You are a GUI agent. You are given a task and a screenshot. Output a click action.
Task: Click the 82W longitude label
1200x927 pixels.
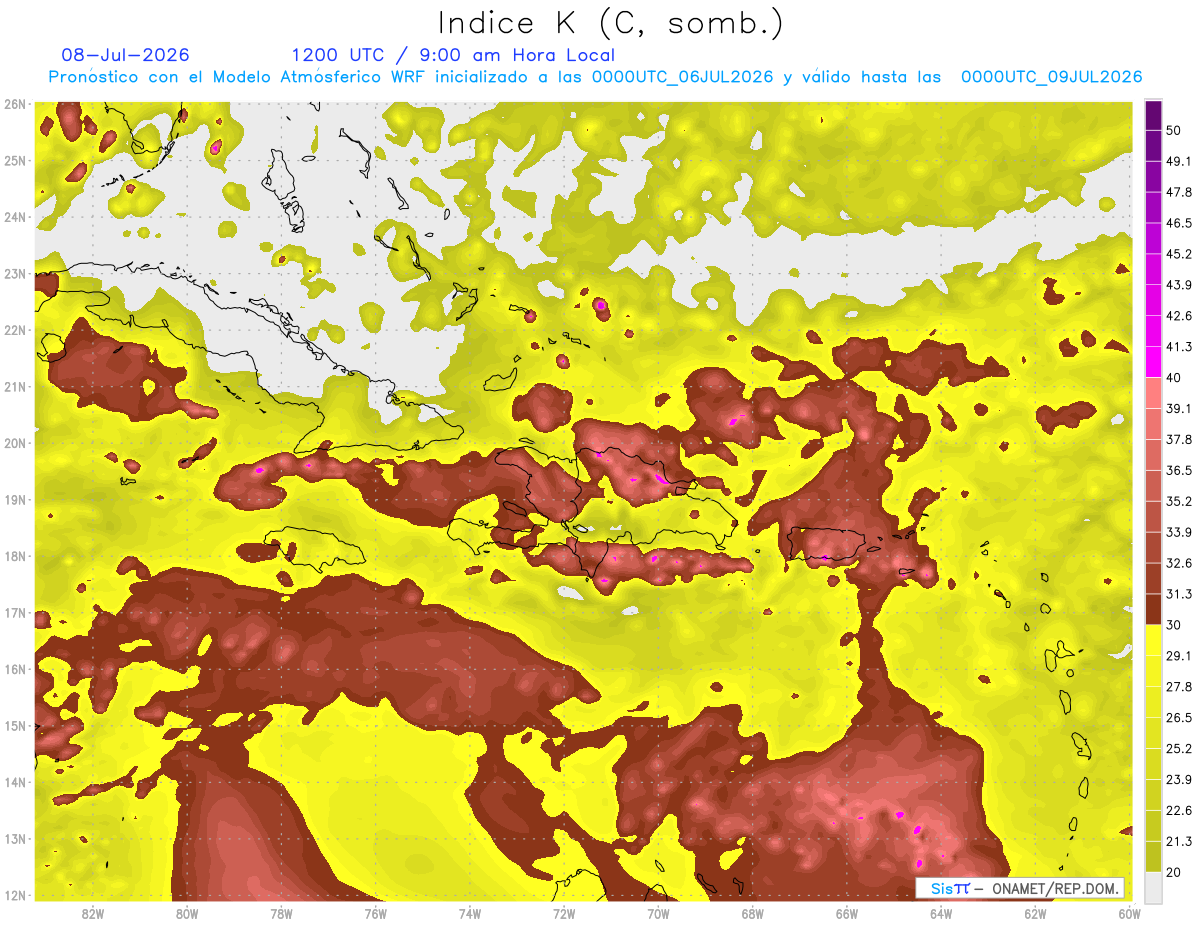pos(93,914)
